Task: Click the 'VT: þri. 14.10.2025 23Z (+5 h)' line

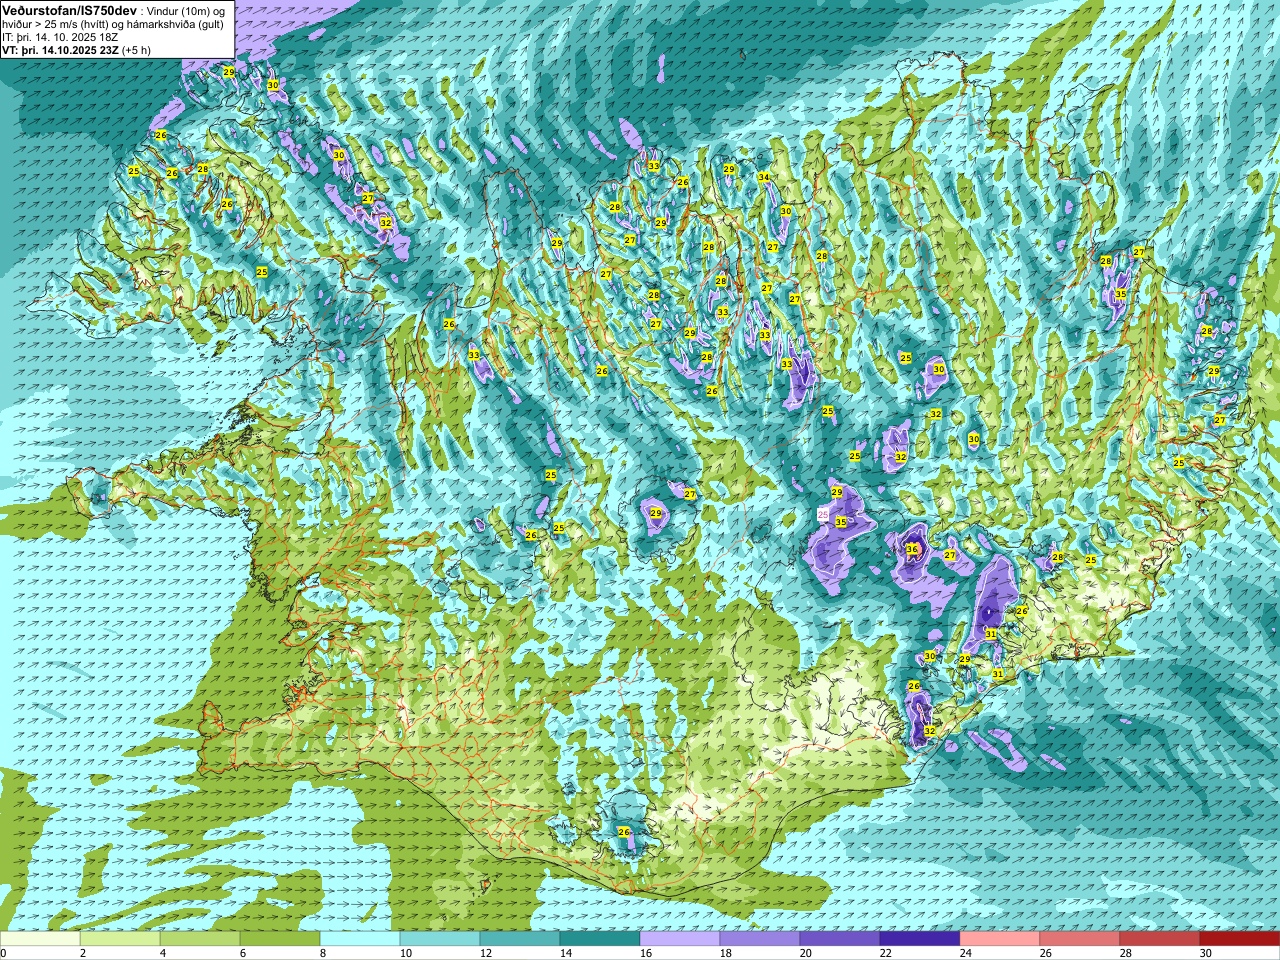Action: click(x=77, y=49)
